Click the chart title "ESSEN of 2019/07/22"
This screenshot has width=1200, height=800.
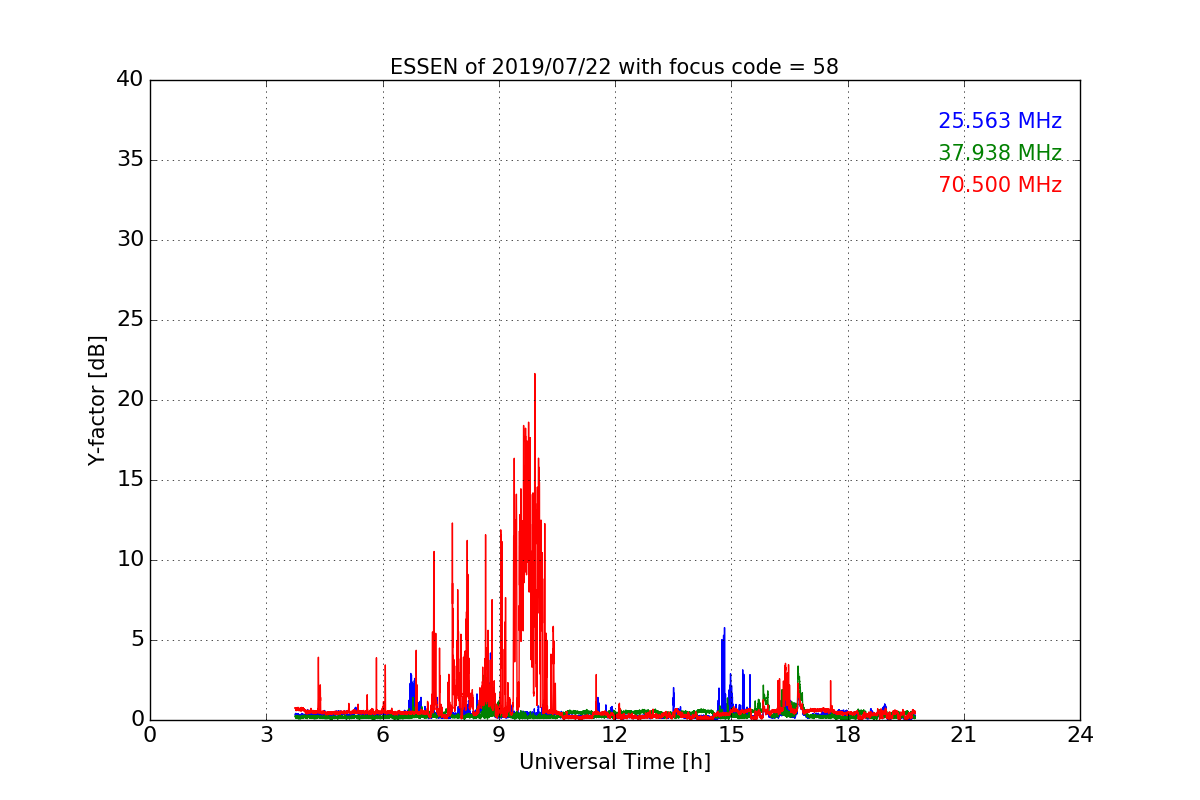(x=614, y=67)
